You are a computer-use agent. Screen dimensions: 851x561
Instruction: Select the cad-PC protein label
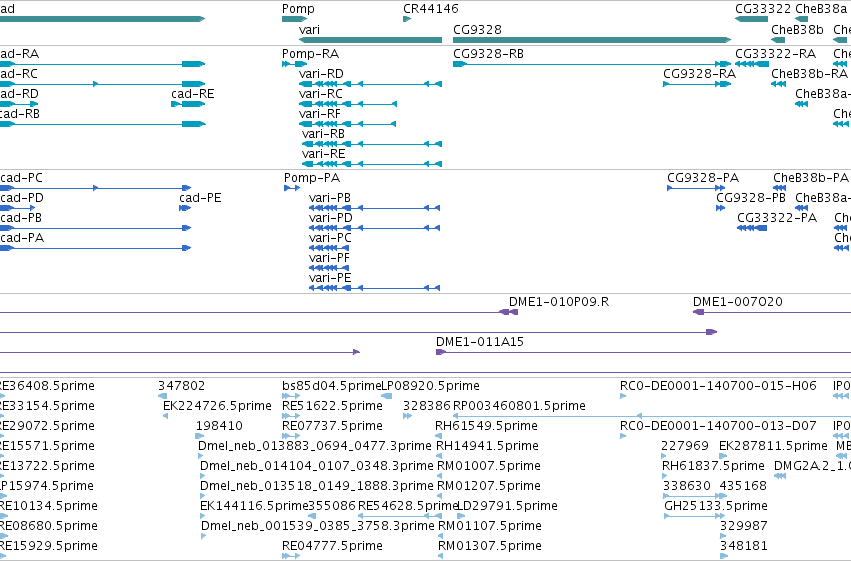click(22, 178)
